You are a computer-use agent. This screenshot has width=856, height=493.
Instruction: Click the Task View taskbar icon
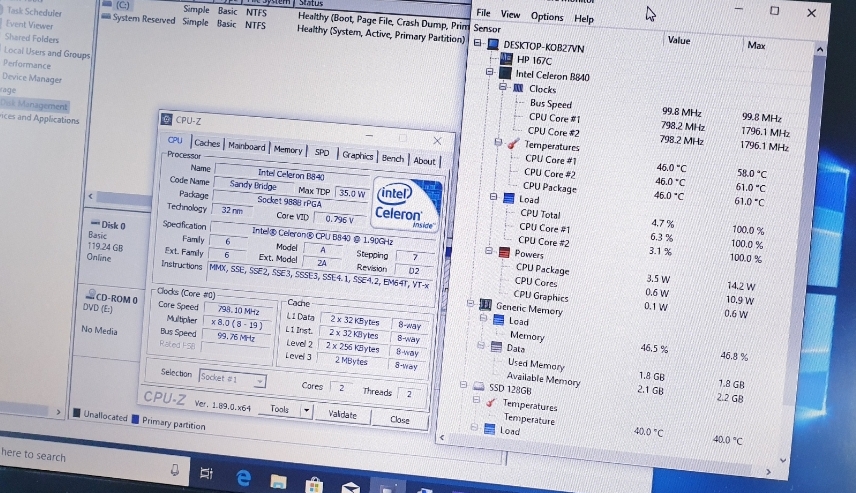[206, 473]
